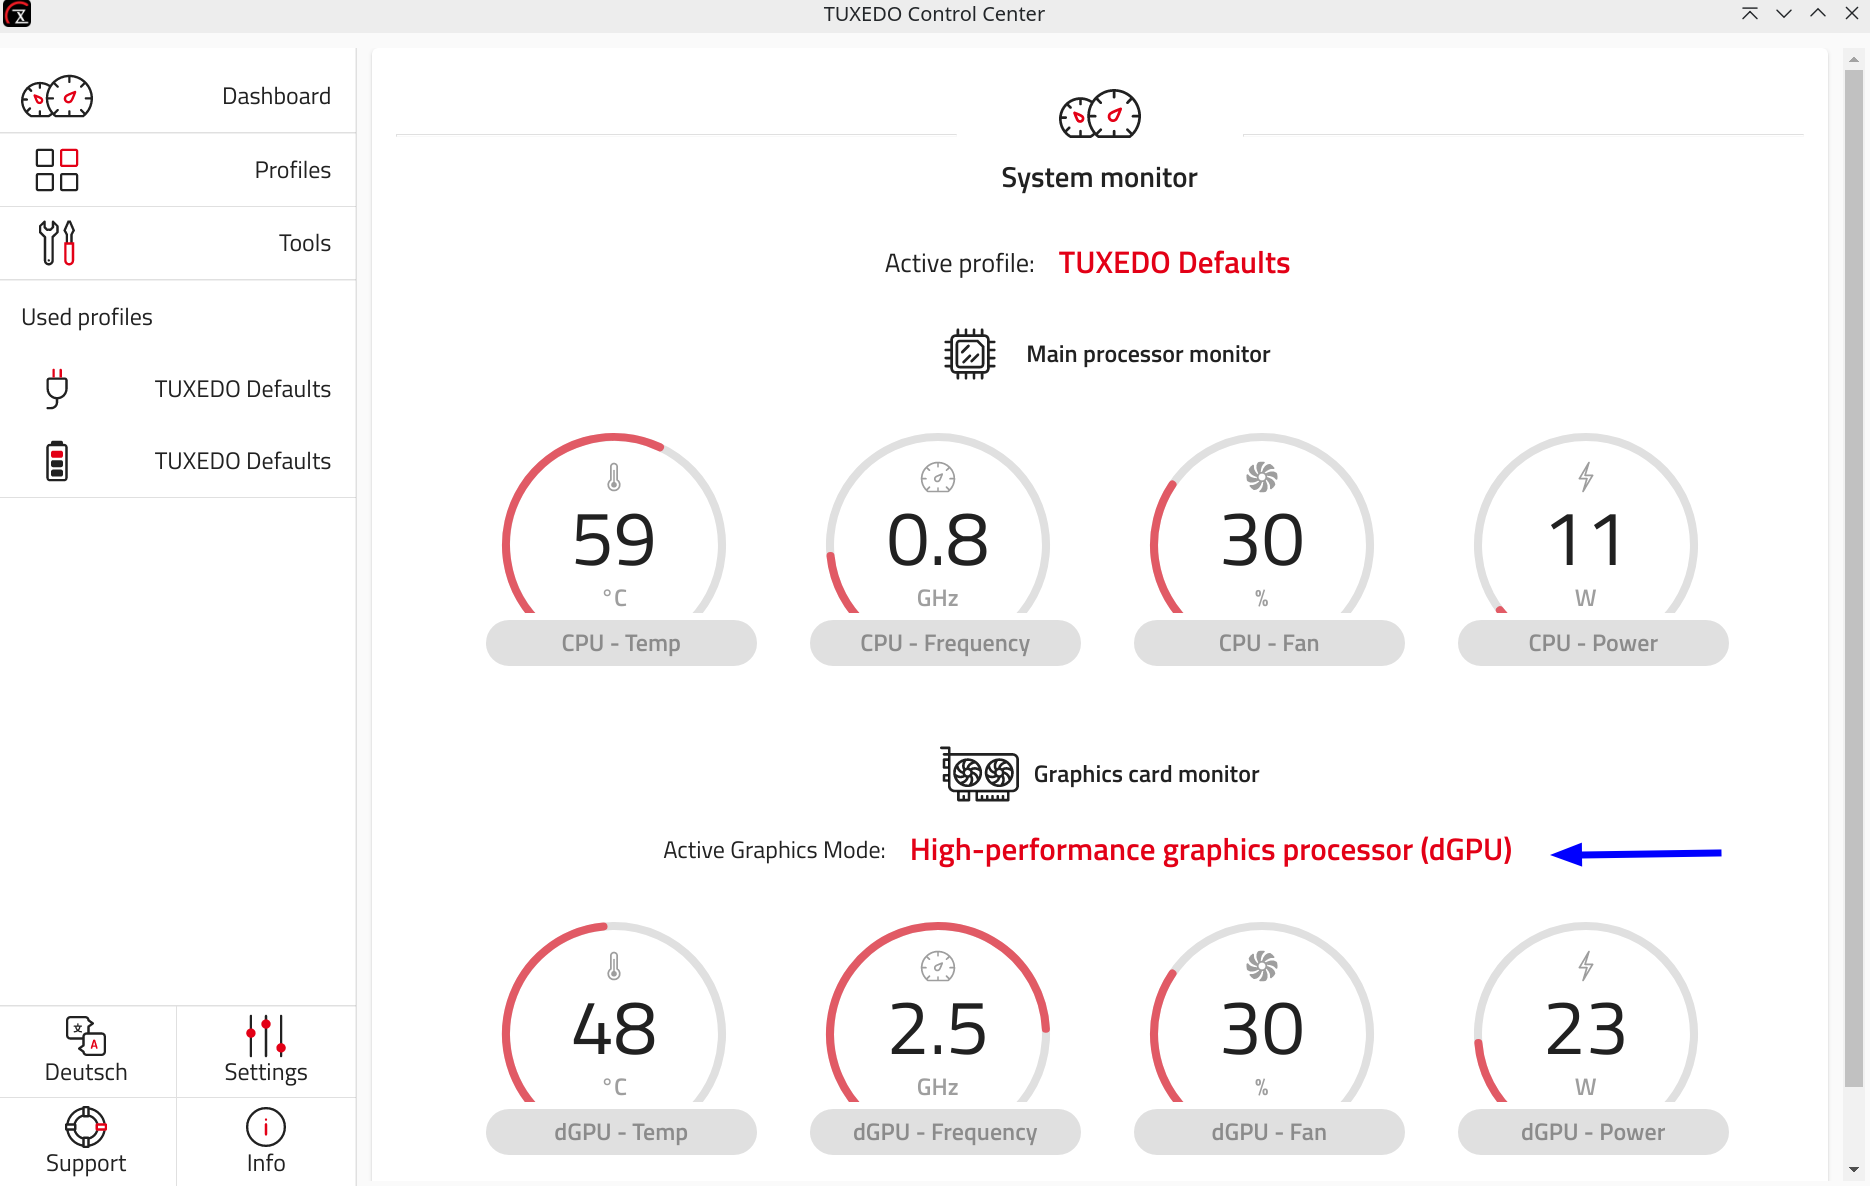Click the Support lifebuoy icon
This screenshot has height=1186, width=1870.
[86, 1127]
